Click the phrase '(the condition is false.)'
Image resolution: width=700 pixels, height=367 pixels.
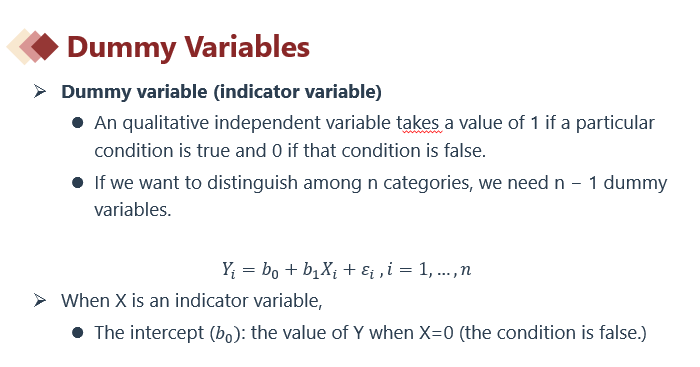point(553,333)
